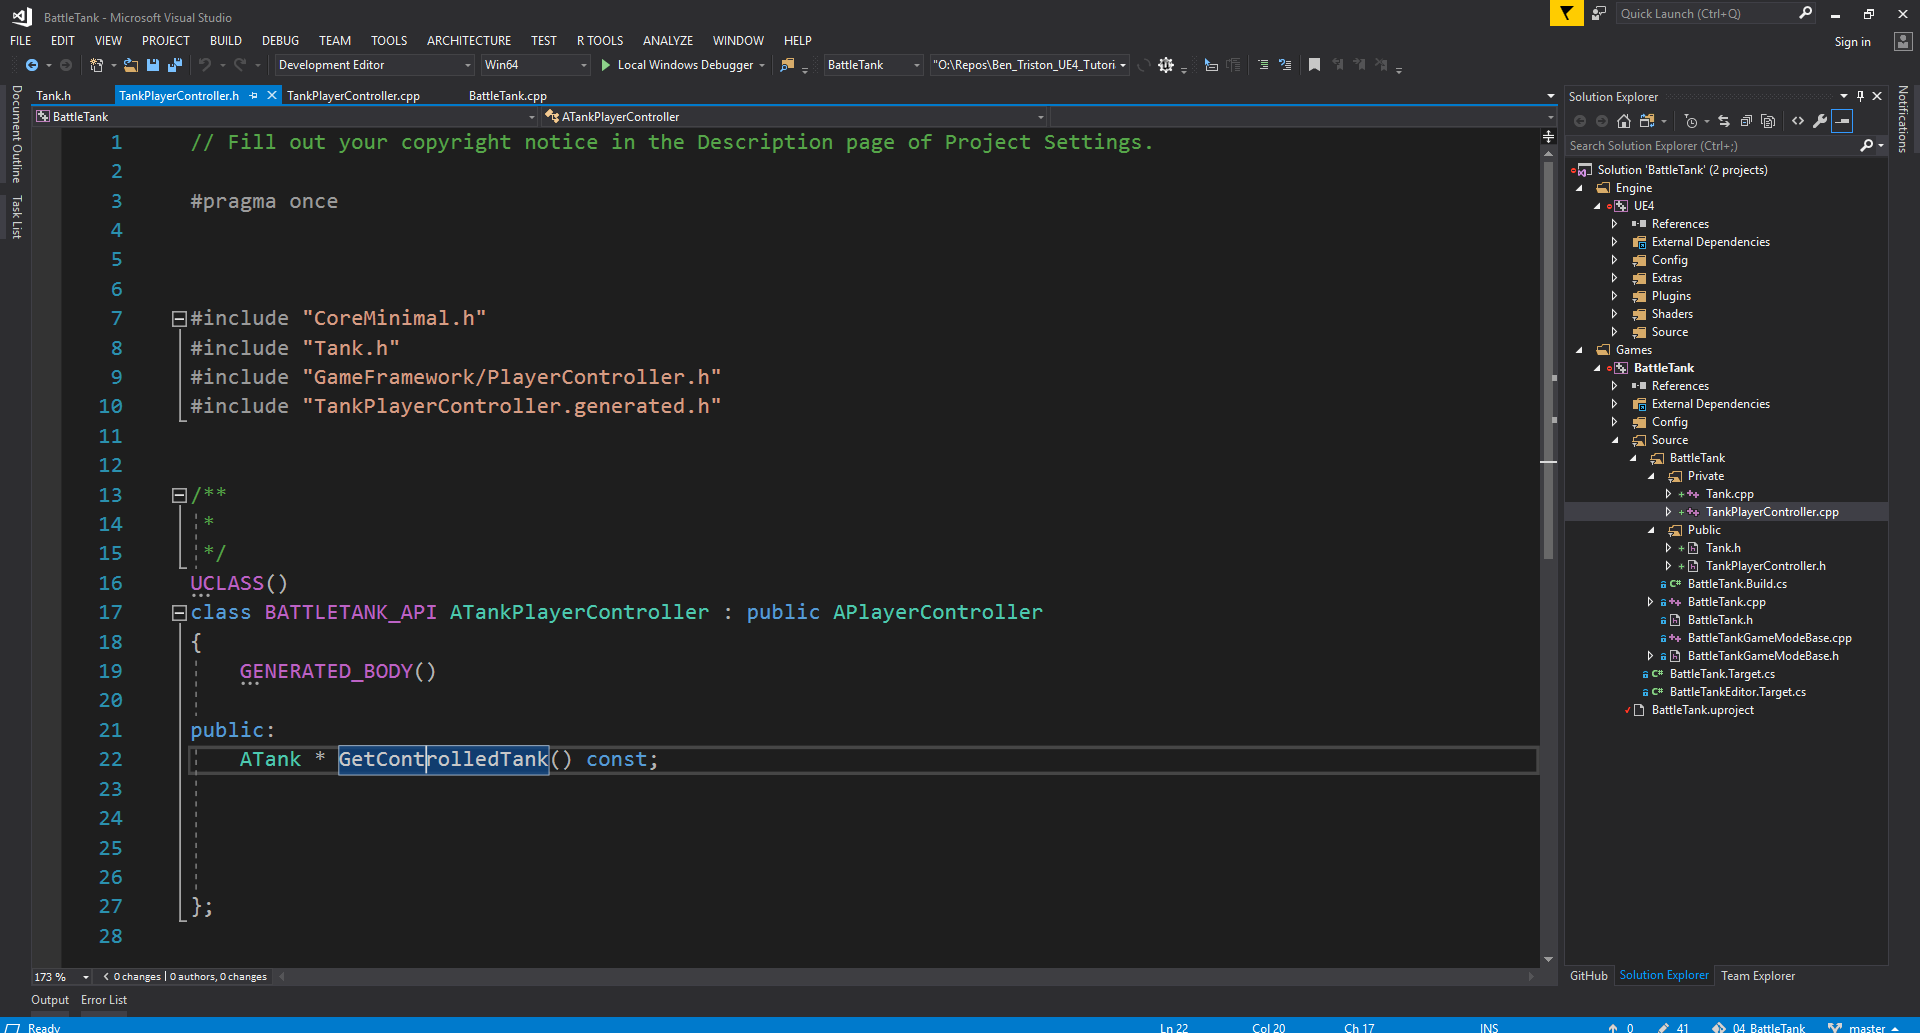Open the Win64 platform dropdown
1920x1033 pixels.
536,65
